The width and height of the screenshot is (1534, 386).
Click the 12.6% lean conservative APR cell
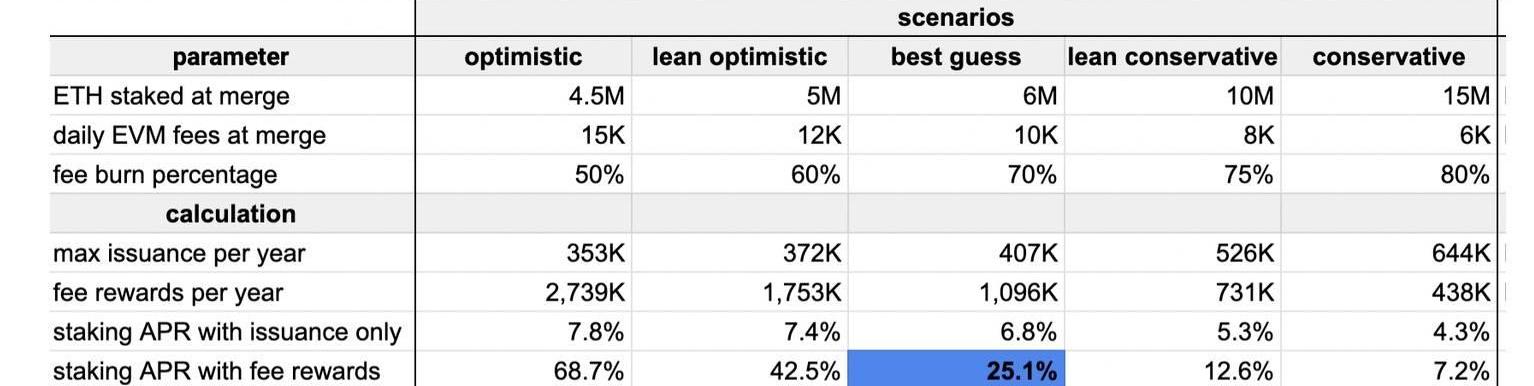point(1173,370)
